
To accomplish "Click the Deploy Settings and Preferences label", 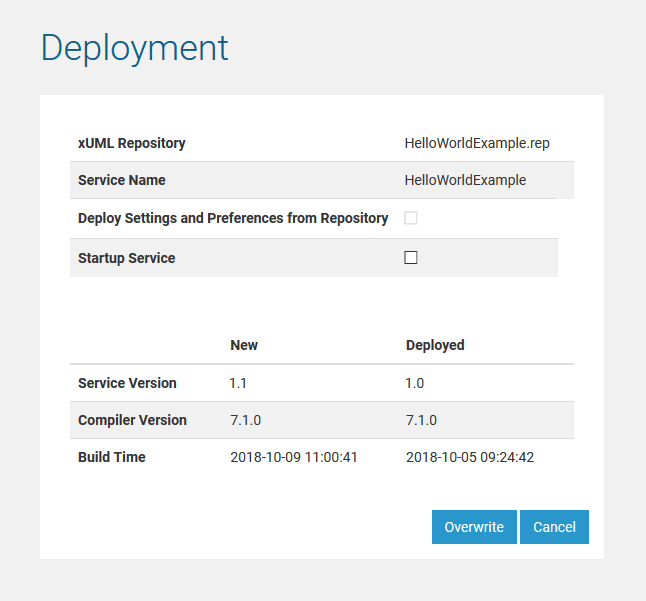I will tap(233, 218).
